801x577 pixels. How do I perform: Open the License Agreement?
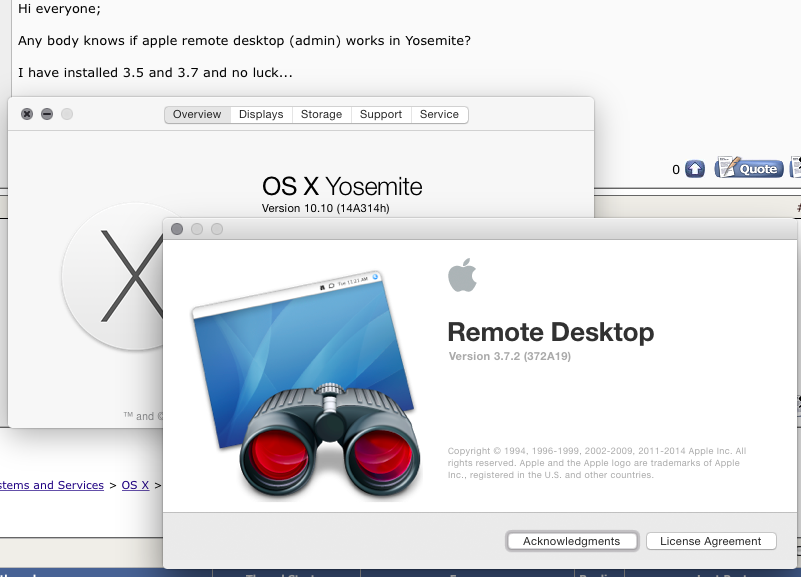pyautogui.click(x=711, y=541)
